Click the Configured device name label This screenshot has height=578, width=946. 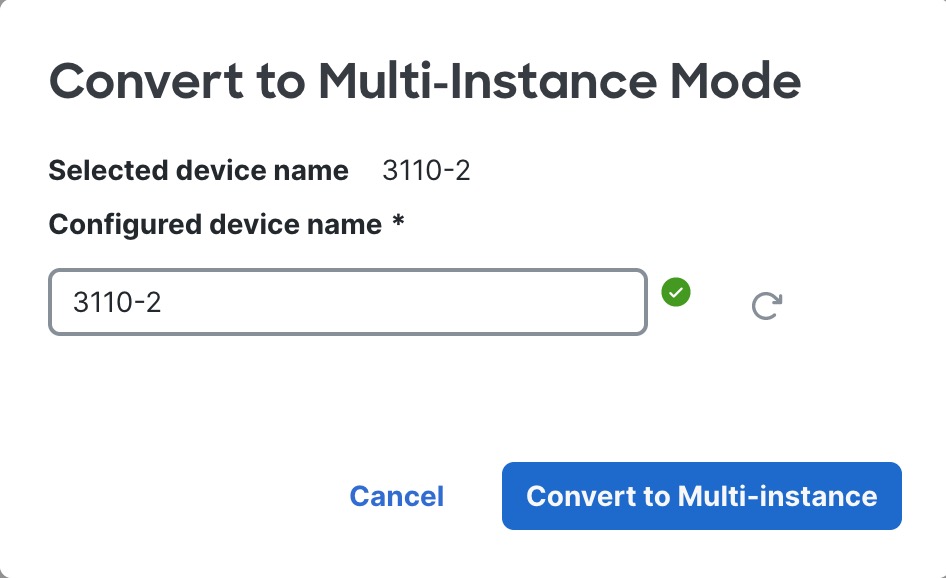point(215,224)
